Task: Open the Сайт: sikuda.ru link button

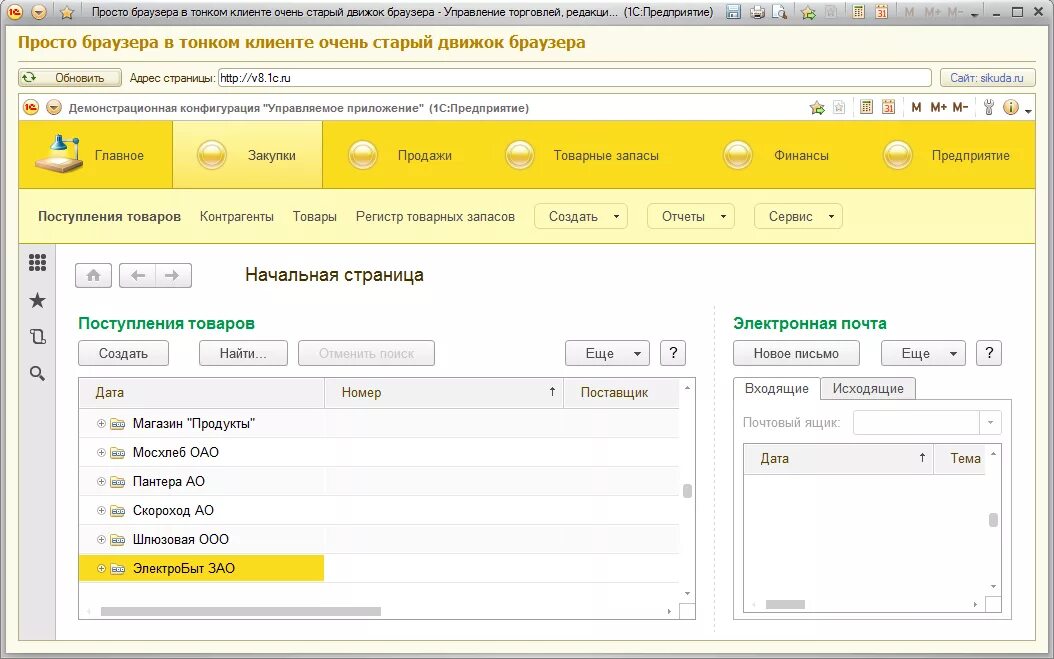Action: click(986, 78)
